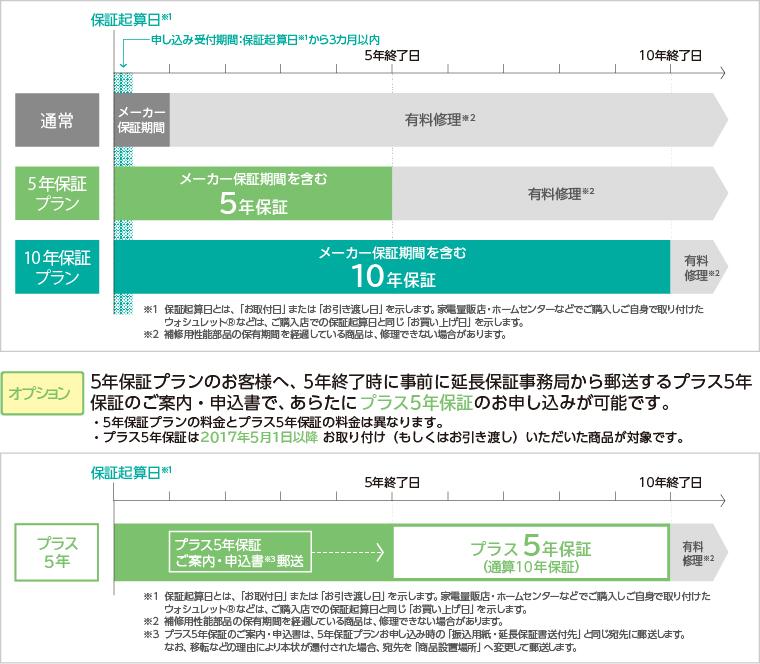Select the teal 10年保証プラン label
The width and height of the screenshot is (760, 664).
pyautogui.click(x=57, y=267)
